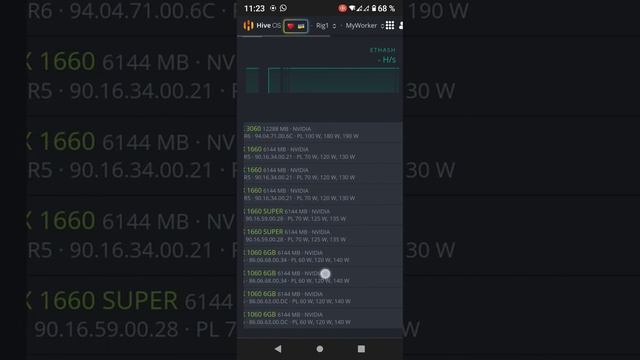Tap the Hive OS logo
This screenshot has height=360, width=640.
pos(262,26)
